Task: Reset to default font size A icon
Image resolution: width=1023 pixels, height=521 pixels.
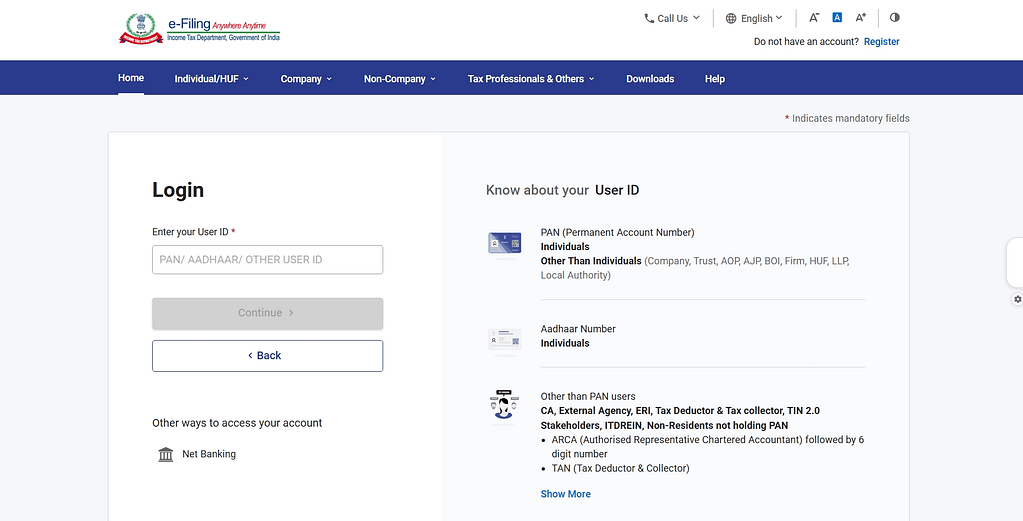Action: [837, 18]
